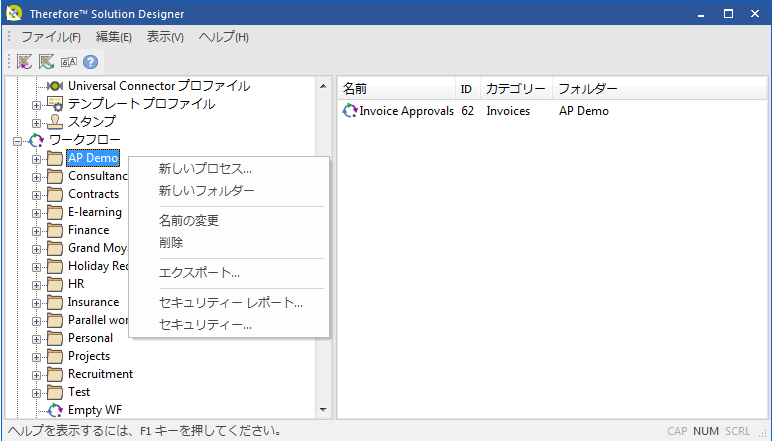This screenshot has height=441, width=774.
Task: Click the first toolbar icon with purple arrow
Action: pos(25,62)
